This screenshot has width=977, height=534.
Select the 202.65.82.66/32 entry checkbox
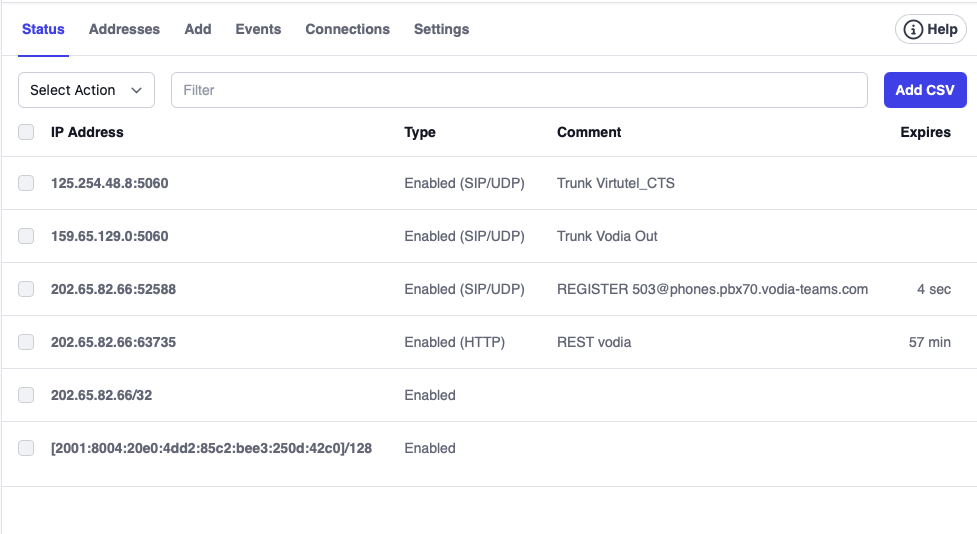click(x=26, y=395)
